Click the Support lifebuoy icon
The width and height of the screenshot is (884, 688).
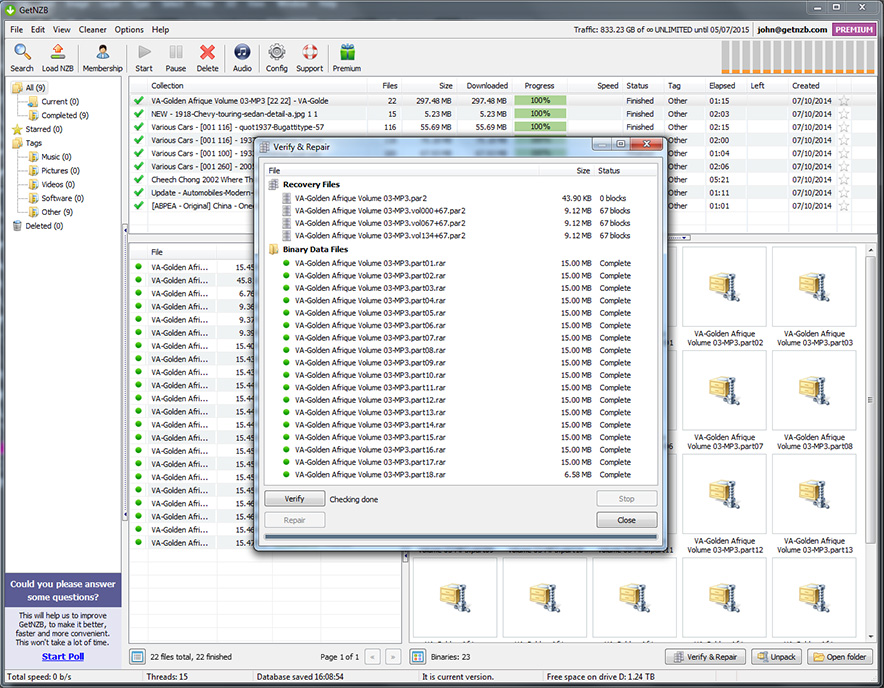(x=310, y=58)
